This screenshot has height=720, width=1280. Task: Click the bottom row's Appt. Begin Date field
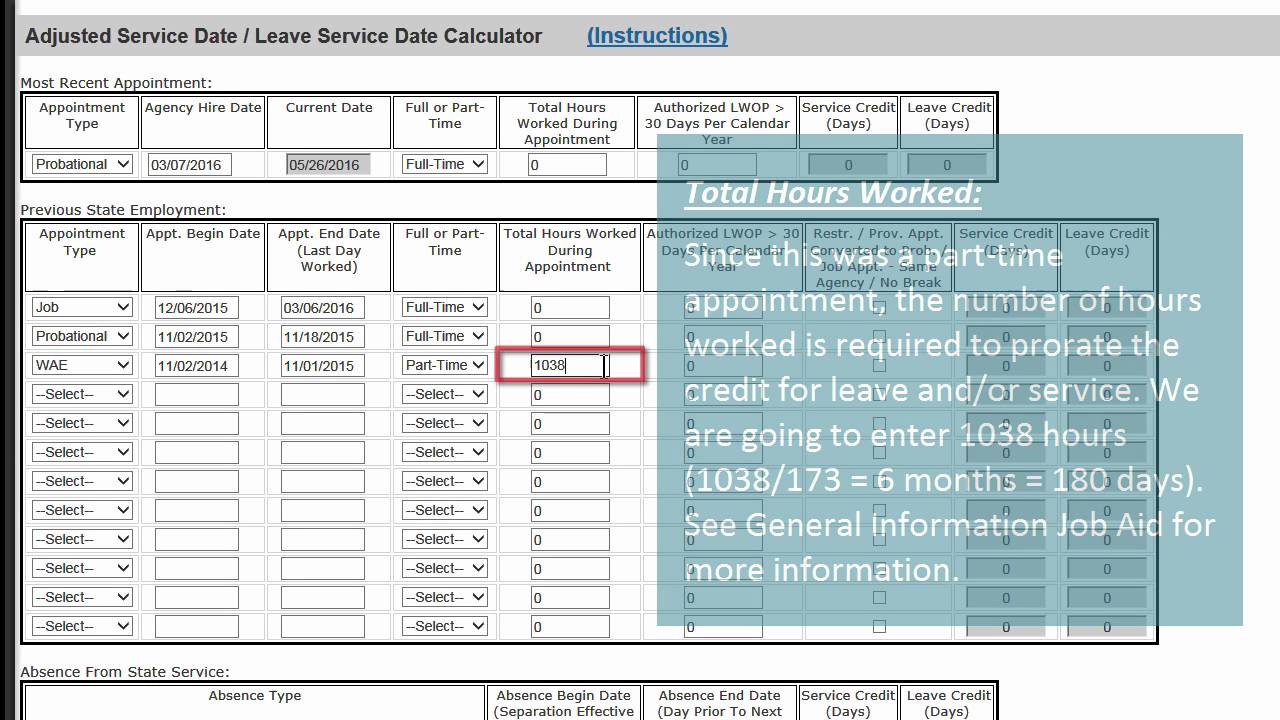click(197, 627)
